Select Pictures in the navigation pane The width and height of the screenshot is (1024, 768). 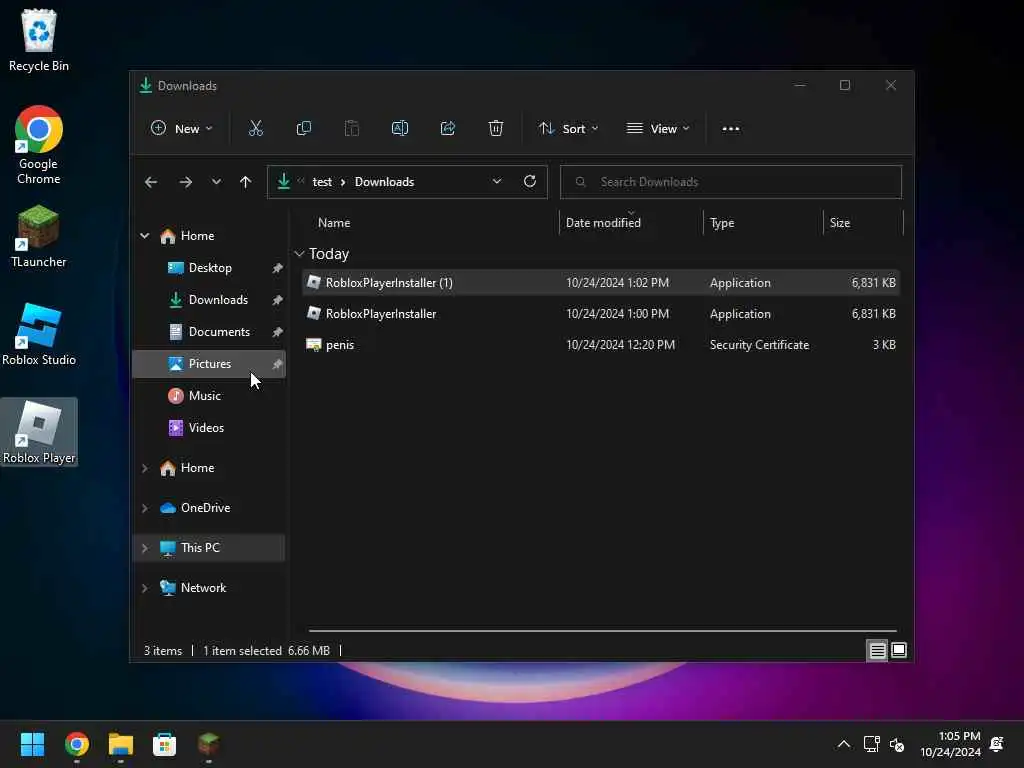tap(209, 364)
